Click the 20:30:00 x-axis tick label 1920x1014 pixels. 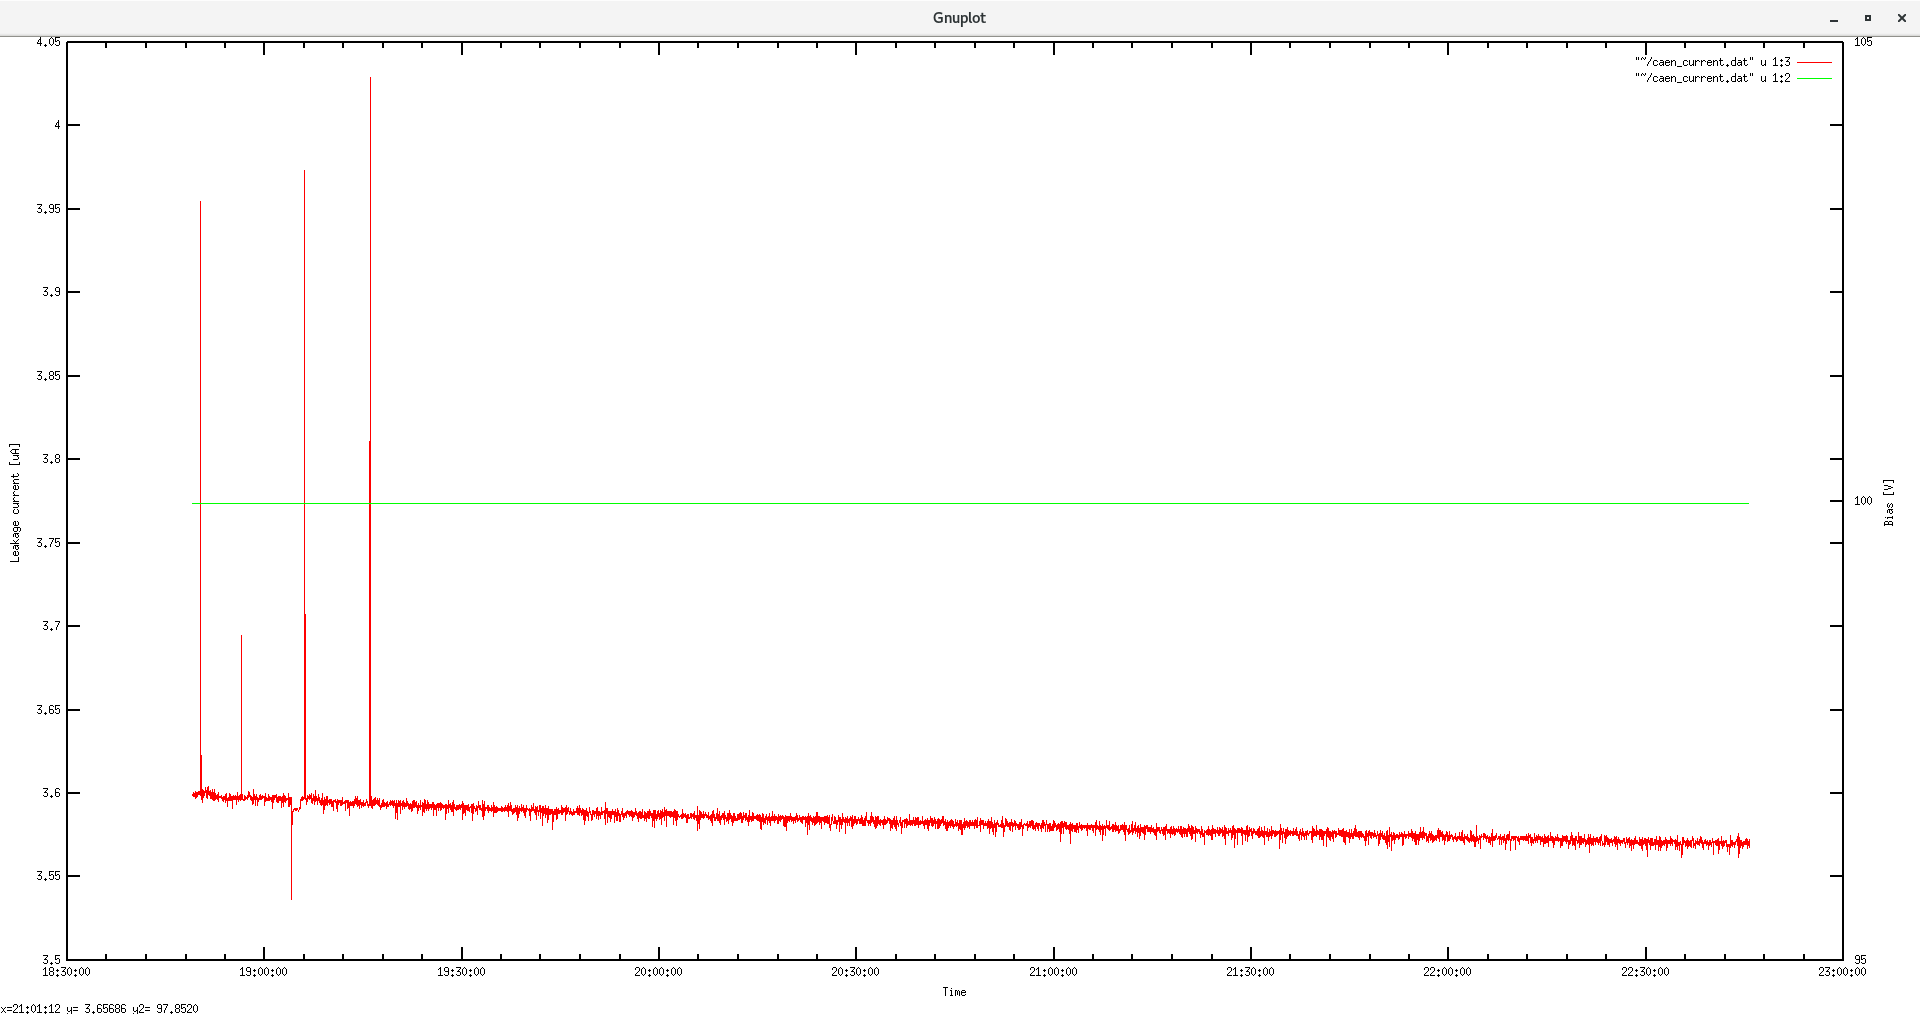[x=855, y=972]
